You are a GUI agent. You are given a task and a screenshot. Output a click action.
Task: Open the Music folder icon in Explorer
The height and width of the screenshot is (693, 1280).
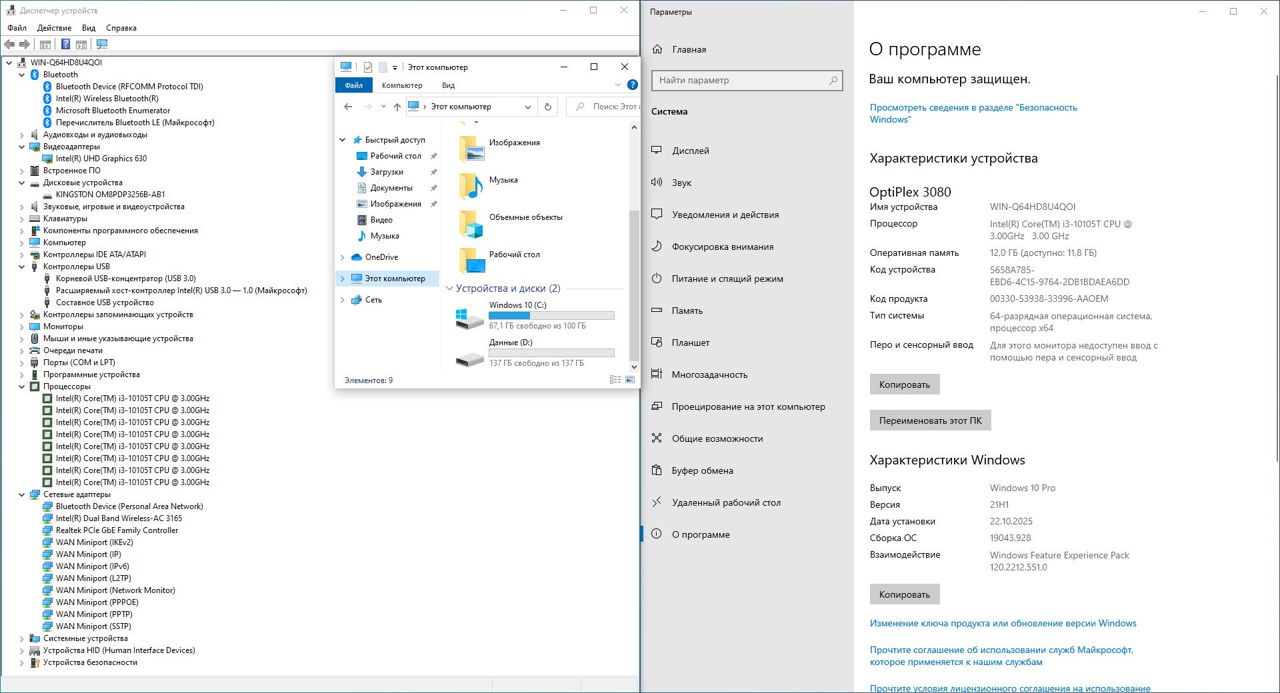(471, 183)
